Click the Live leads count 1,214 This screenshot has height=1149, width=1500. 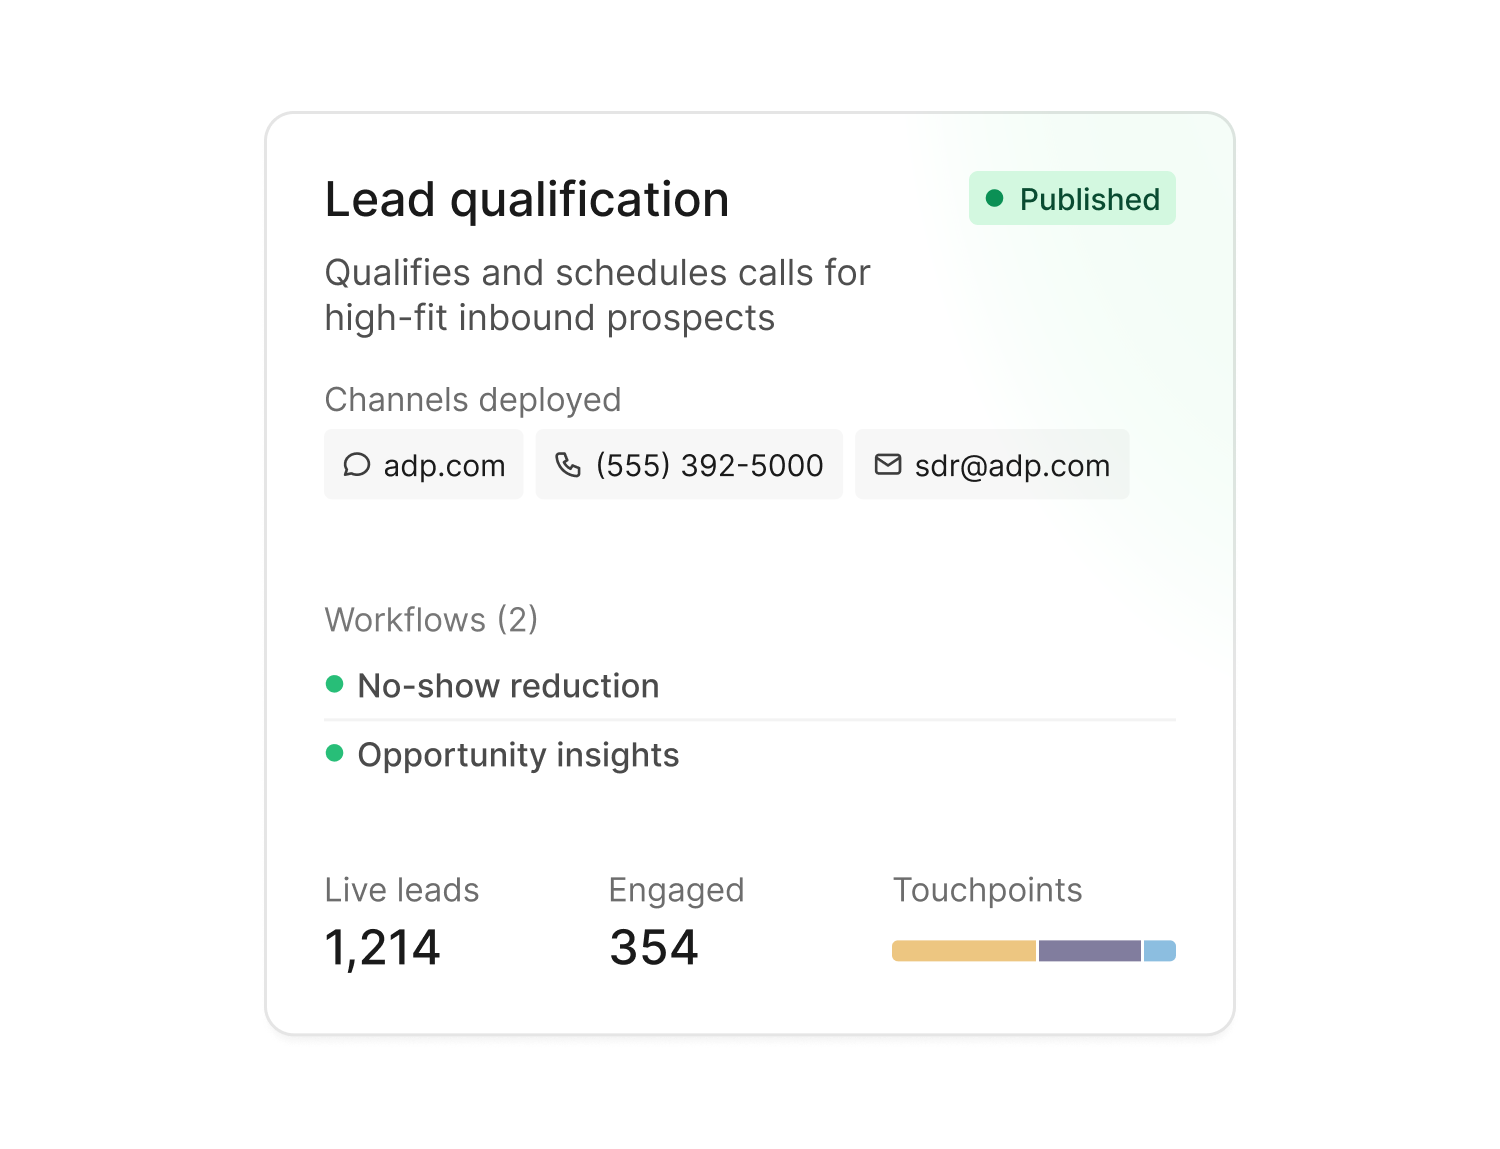pos(382,947)
